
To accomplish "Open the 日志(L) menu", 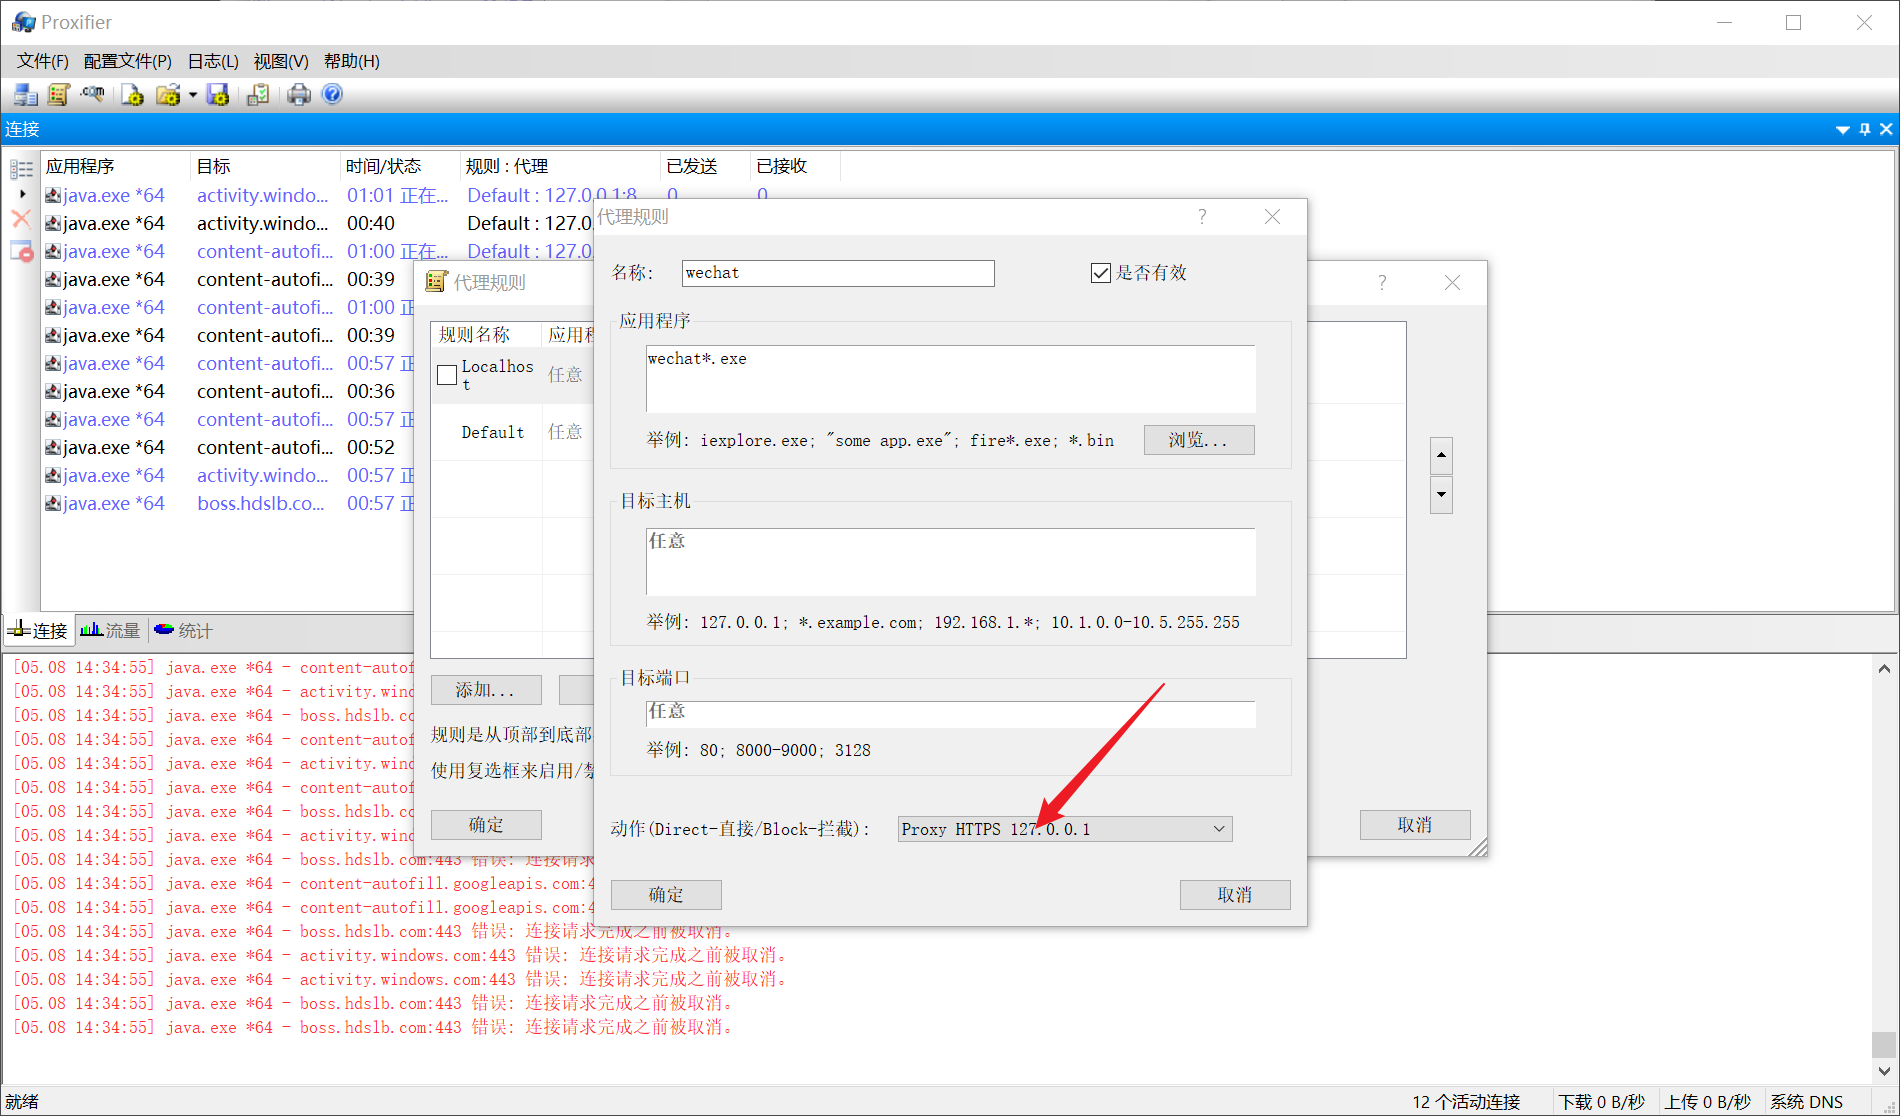I will click(x=210, y=61).
